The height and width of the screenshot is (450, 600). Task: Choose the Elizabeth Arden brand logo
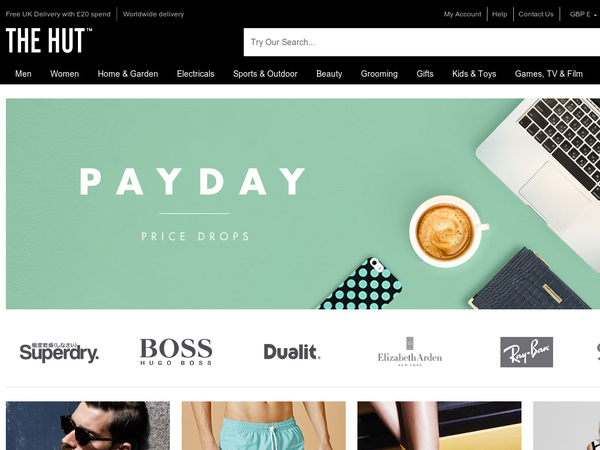[x=410, y=352]
